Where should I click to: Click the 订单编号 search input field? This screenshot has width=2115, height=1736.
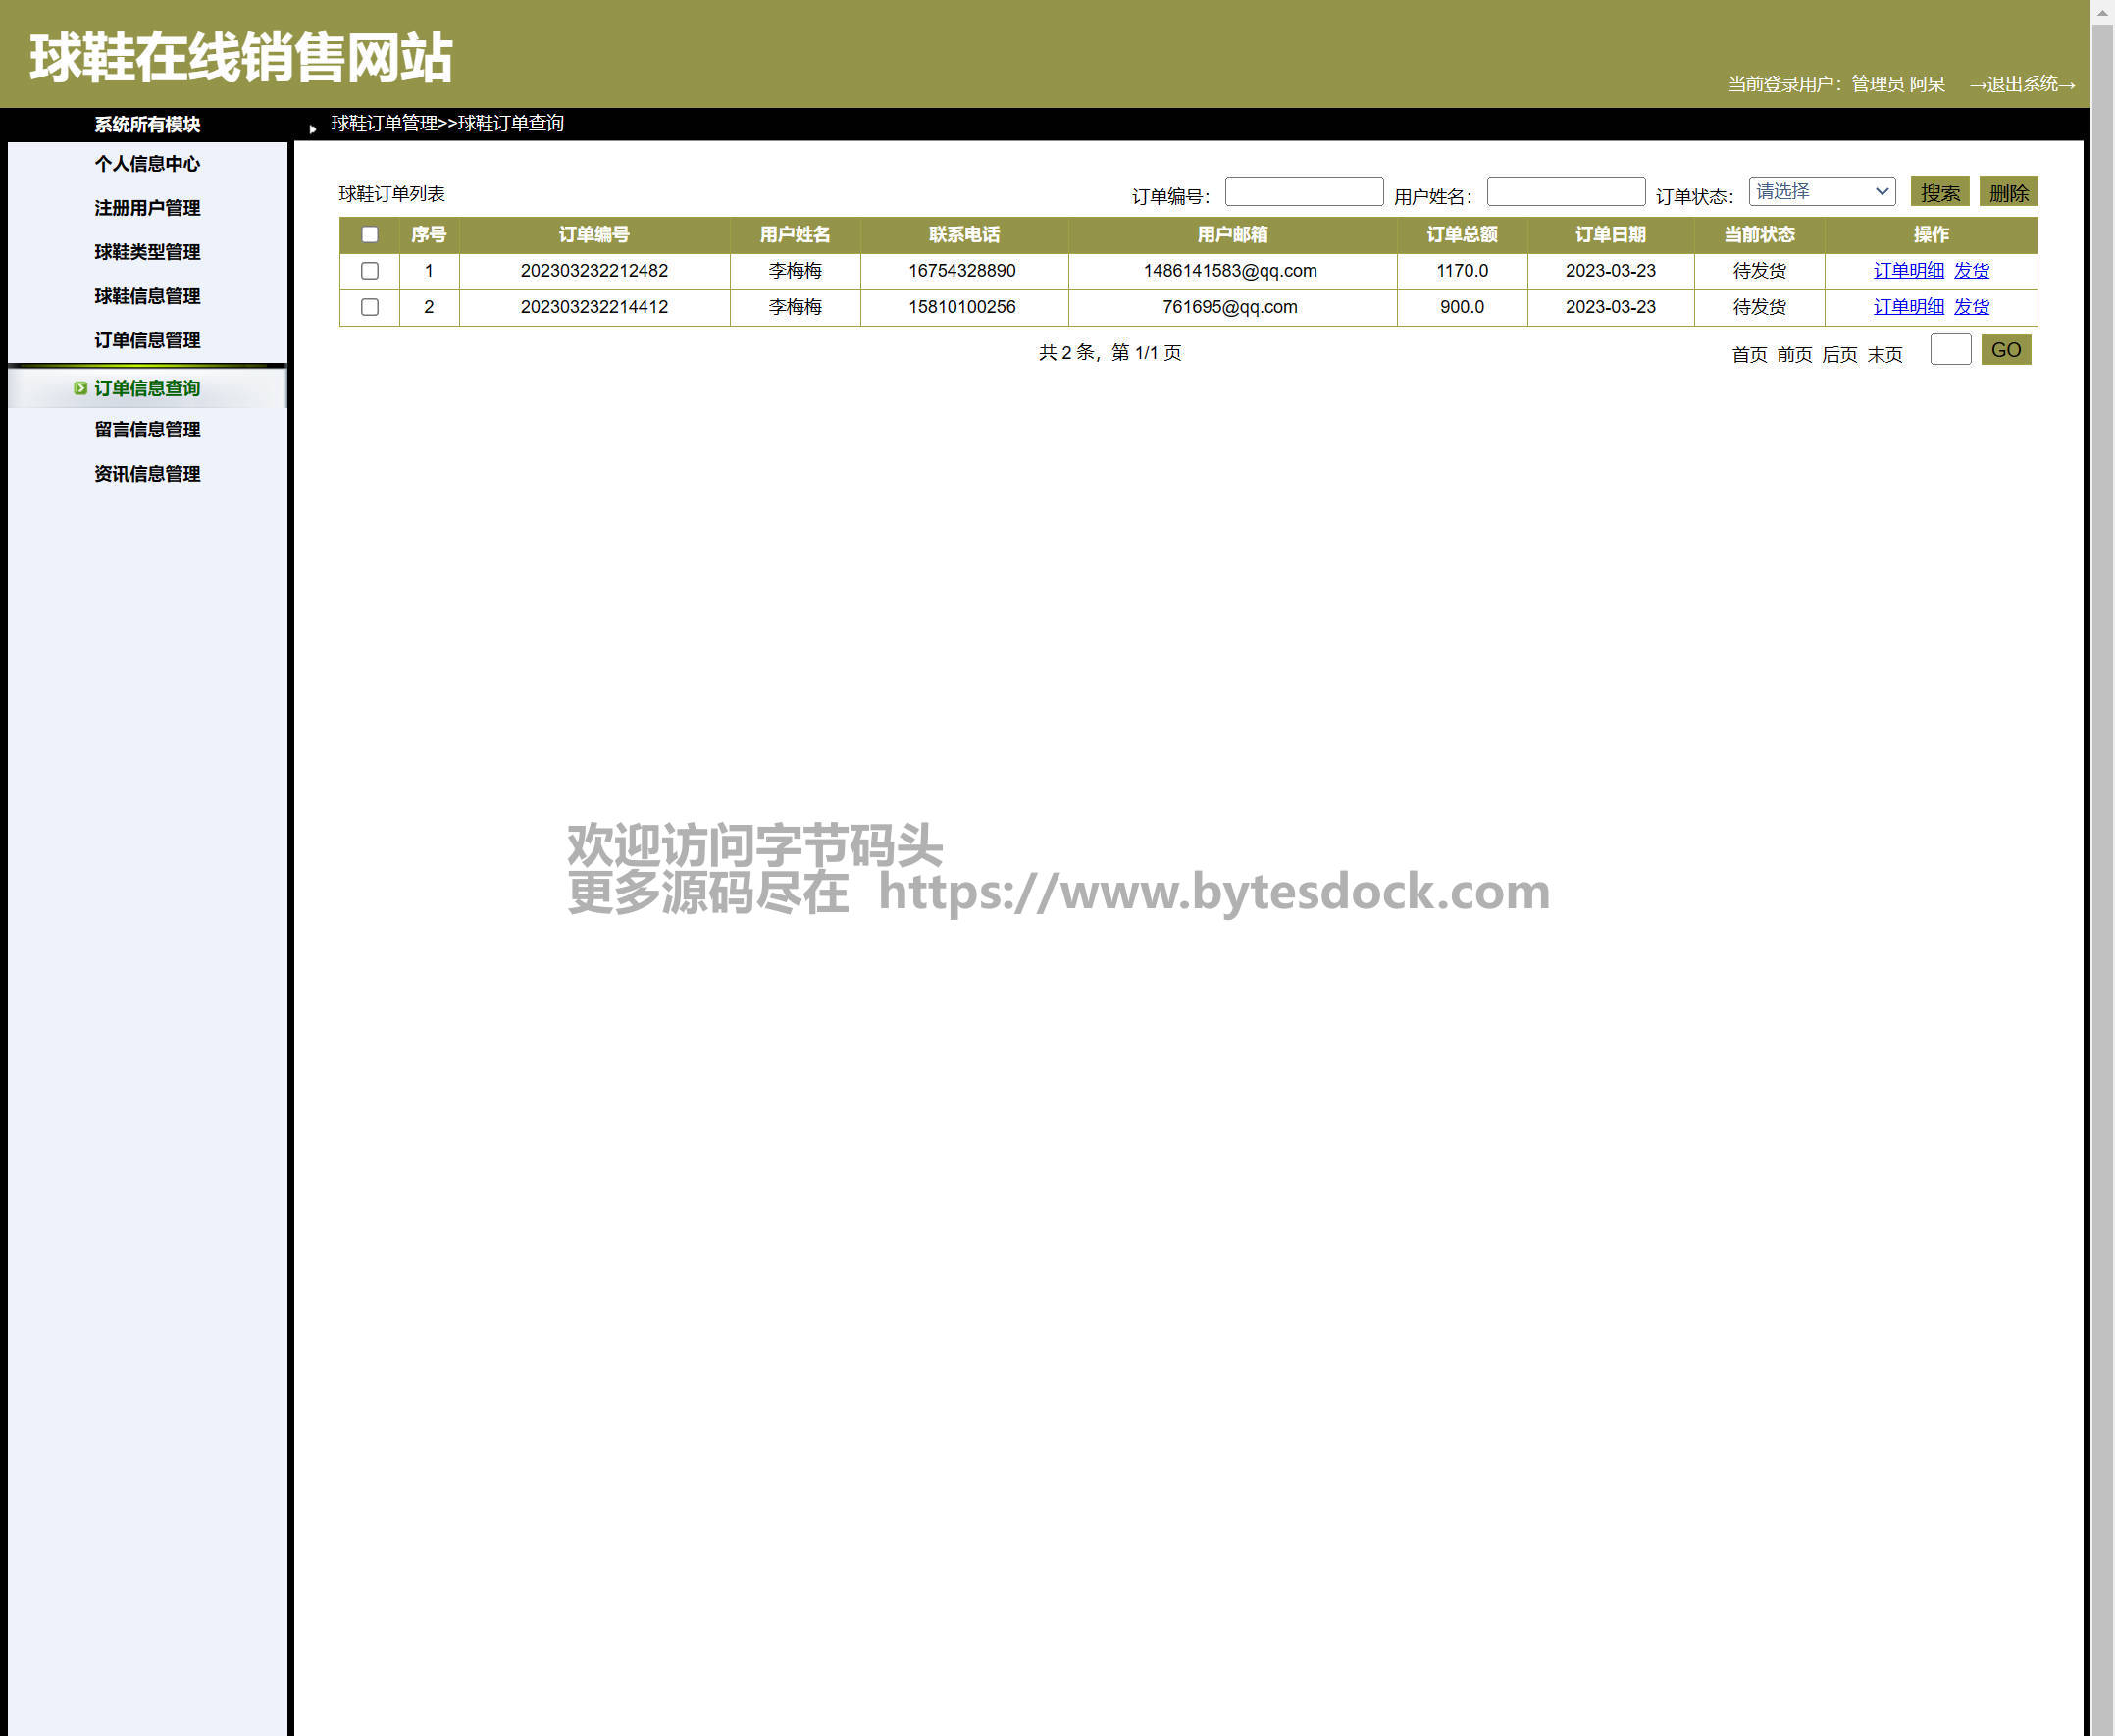[1303, 191]
